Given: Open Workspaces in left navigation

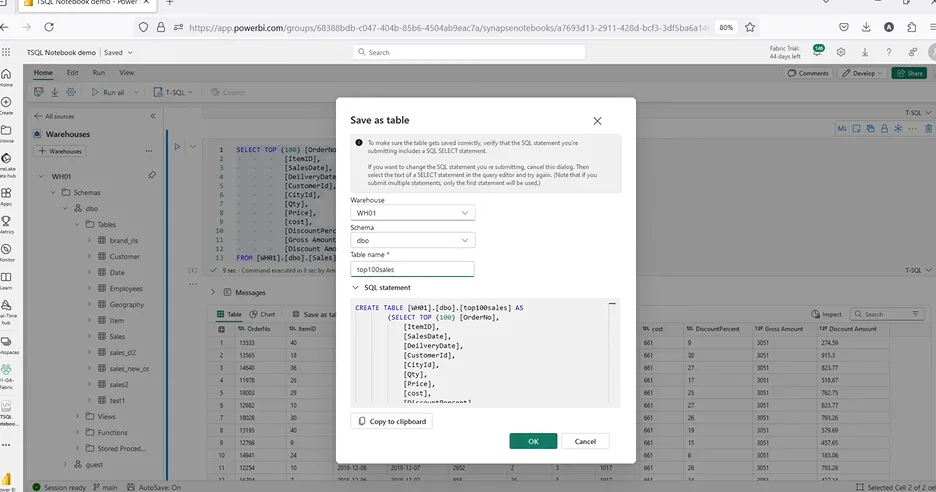Looking at the screenshot, I should coord(6,345).
